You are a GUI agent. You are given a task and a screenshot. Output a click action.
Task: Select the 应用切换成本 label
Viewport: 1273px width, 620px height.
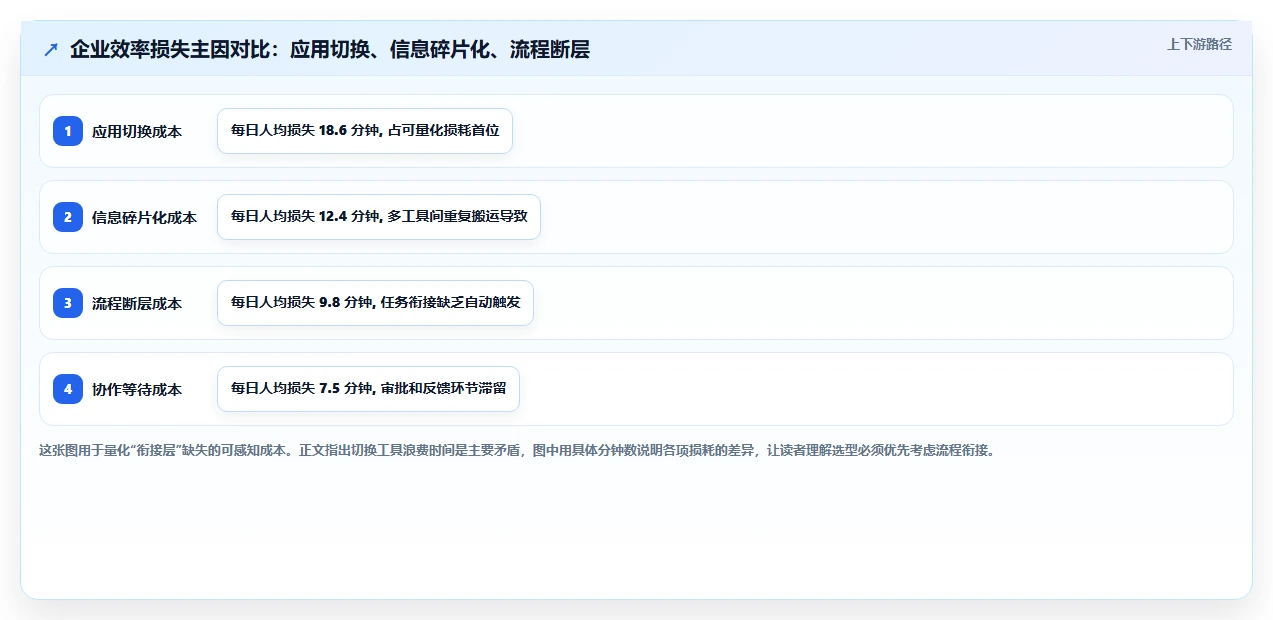click(137, 131)
